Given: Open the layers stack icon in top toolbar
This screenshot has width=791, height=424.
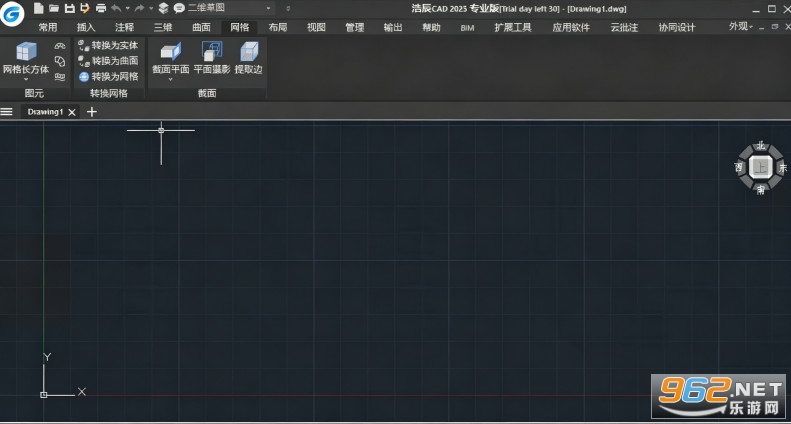Looking at the screenshot, I should click(163, 8).
